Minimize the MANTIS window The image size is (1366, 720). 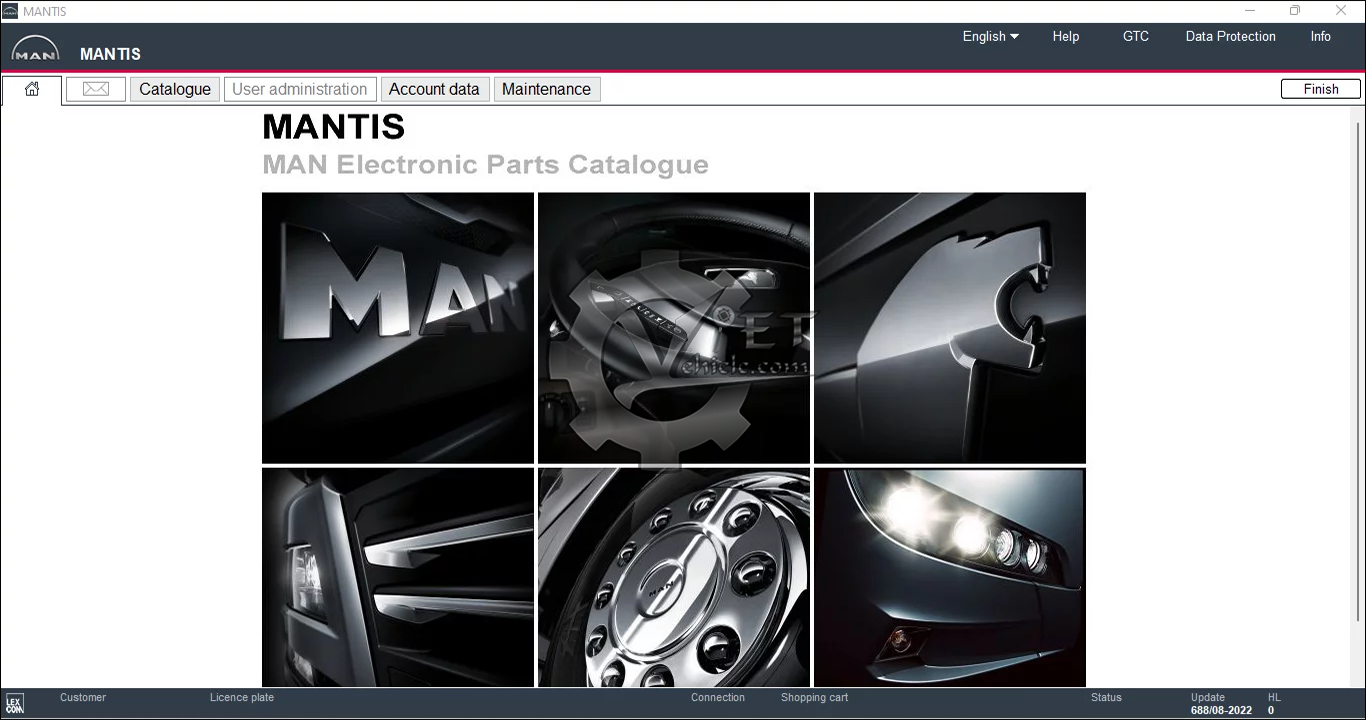1250,11
